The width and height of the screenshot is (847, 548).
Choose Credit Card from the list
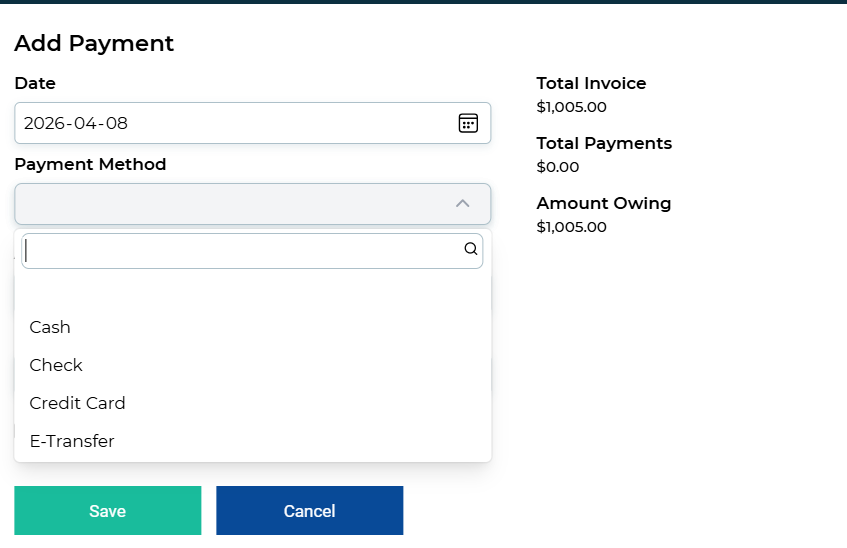(x=77, y=403)
